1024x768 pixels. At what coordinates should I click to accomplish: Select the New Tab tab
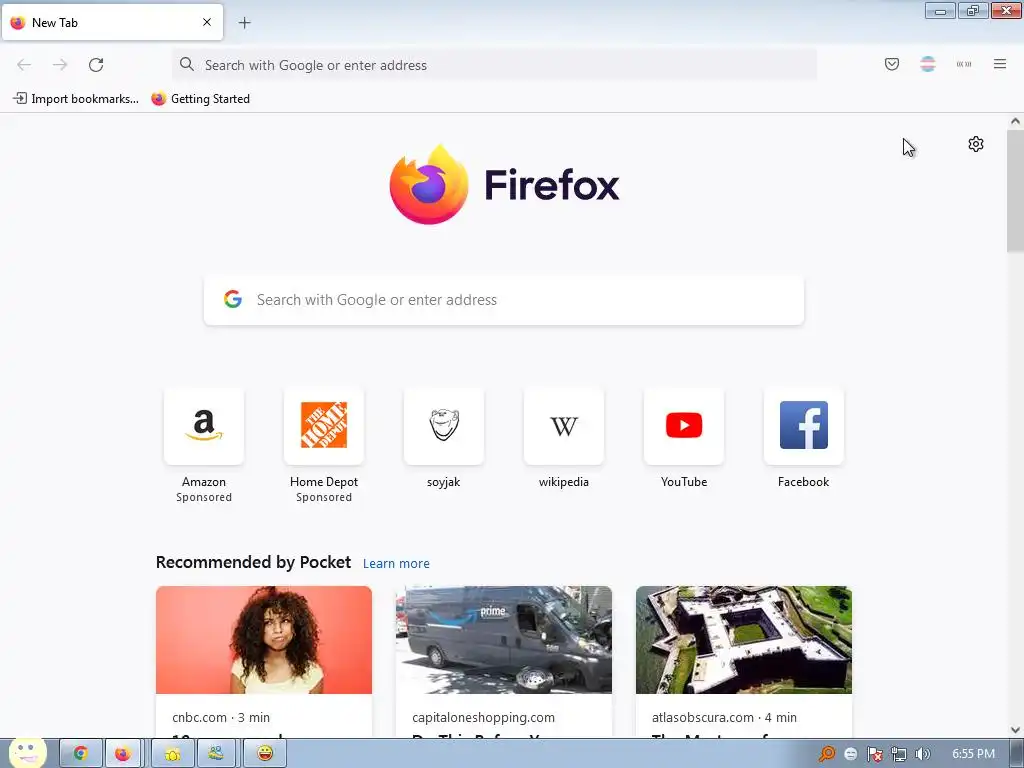coord(112,22)
